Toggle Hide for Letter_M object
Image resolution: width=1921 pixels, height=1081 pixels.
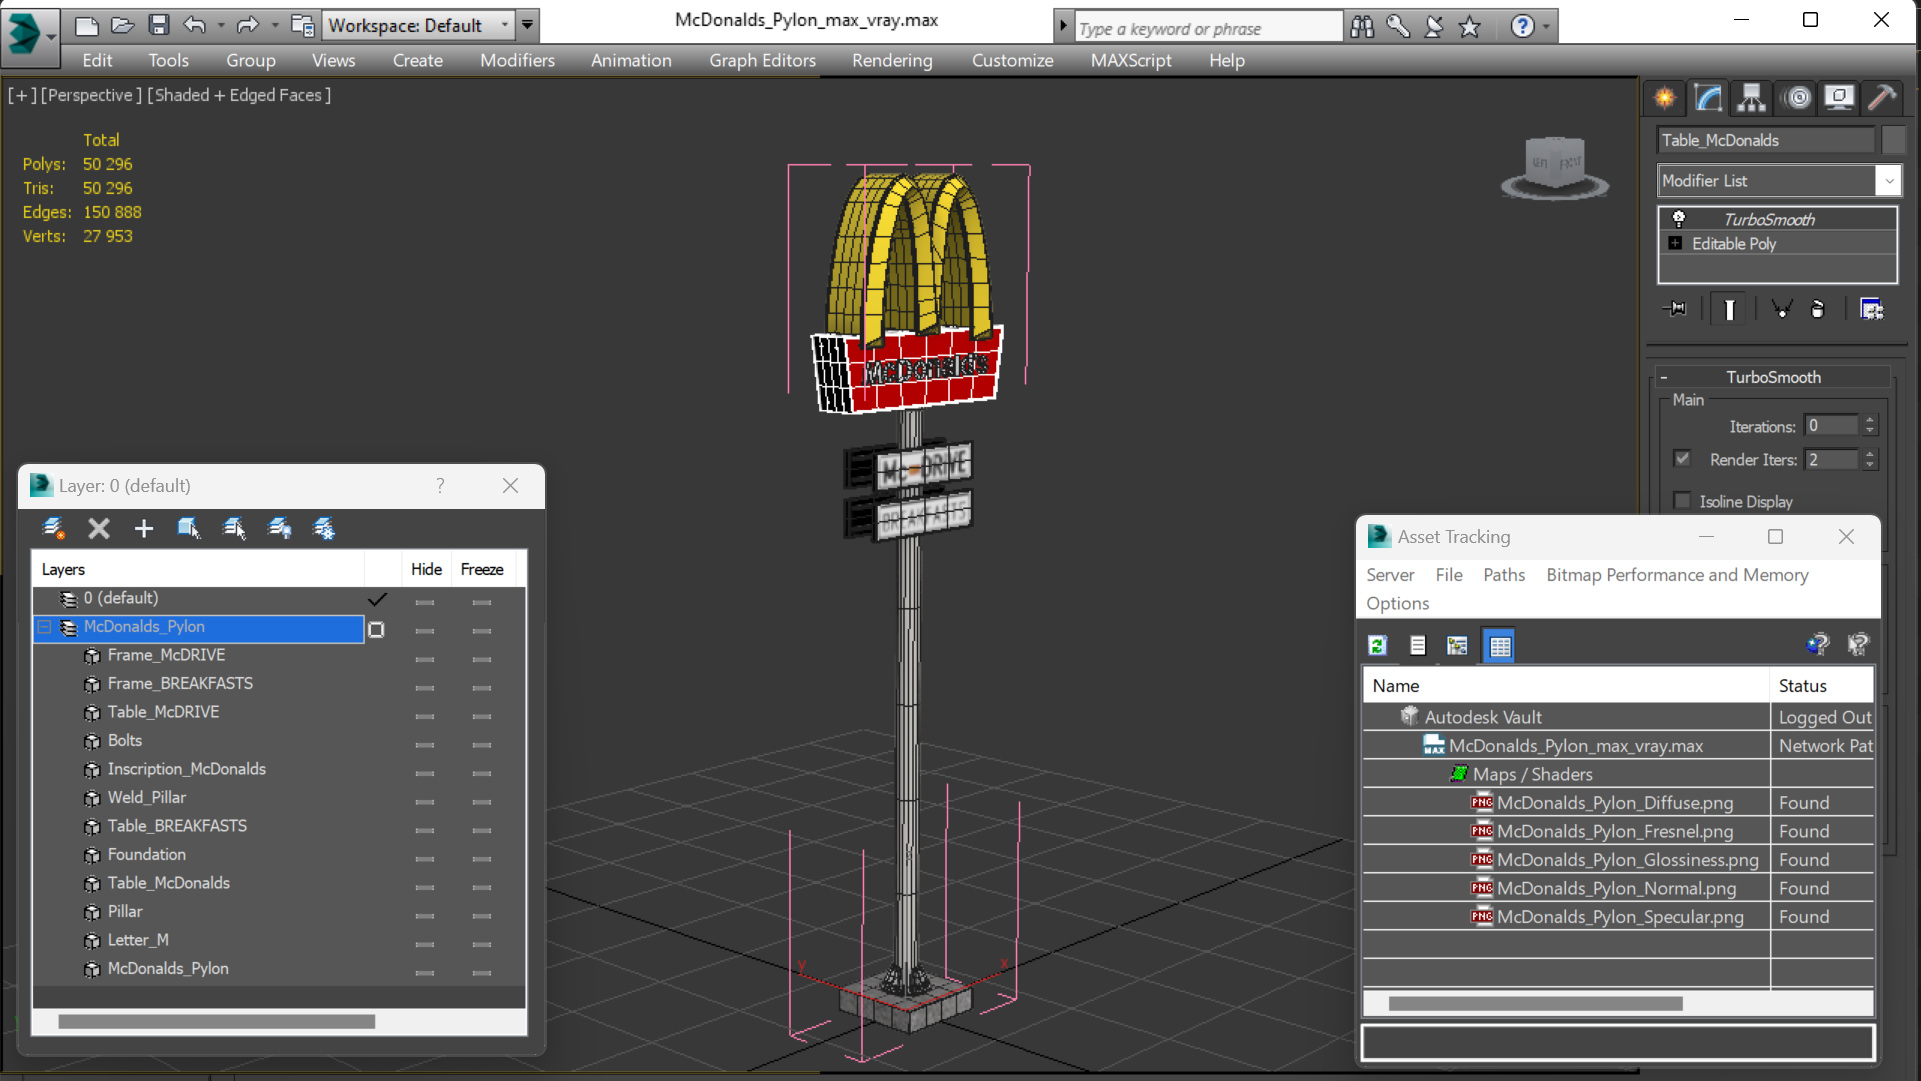point(425,944)
